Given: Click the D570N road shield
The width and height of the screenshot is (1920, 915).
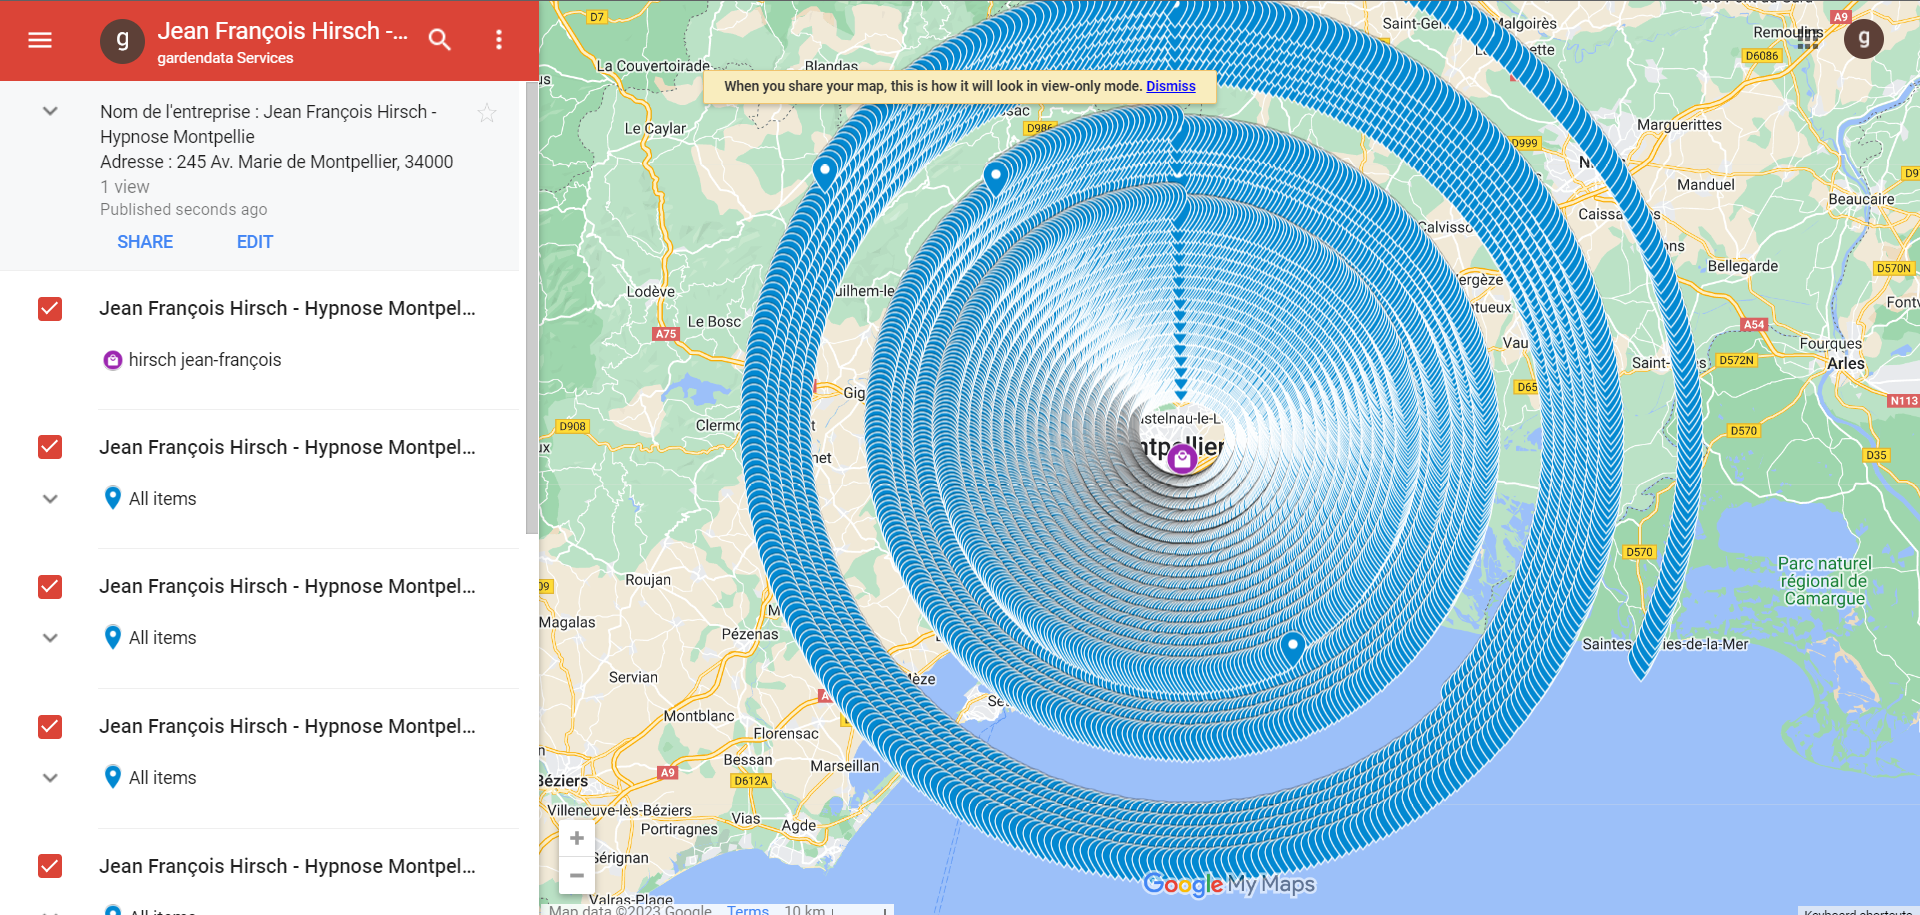Looking at the screenshot, I should (1894, 268).
